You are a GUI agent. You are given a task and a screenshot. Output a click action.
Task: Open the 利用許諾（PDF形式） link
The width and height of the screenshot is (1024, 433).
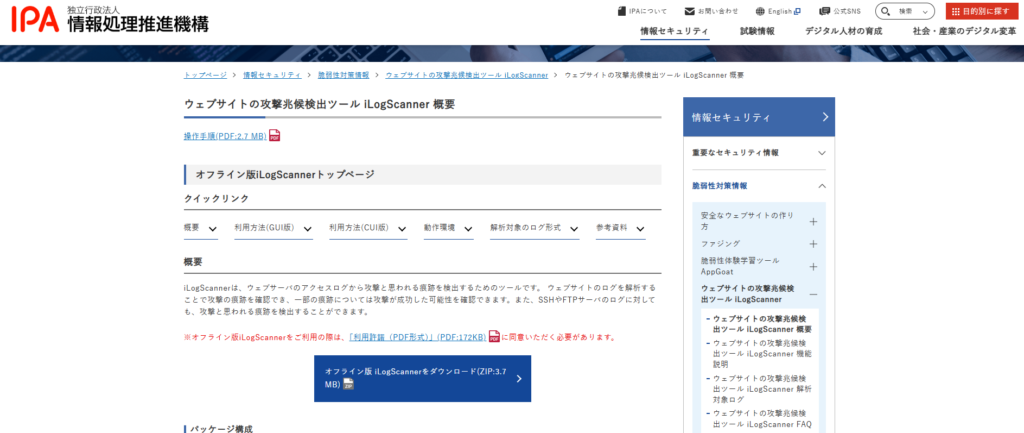[x=417, y=338]
